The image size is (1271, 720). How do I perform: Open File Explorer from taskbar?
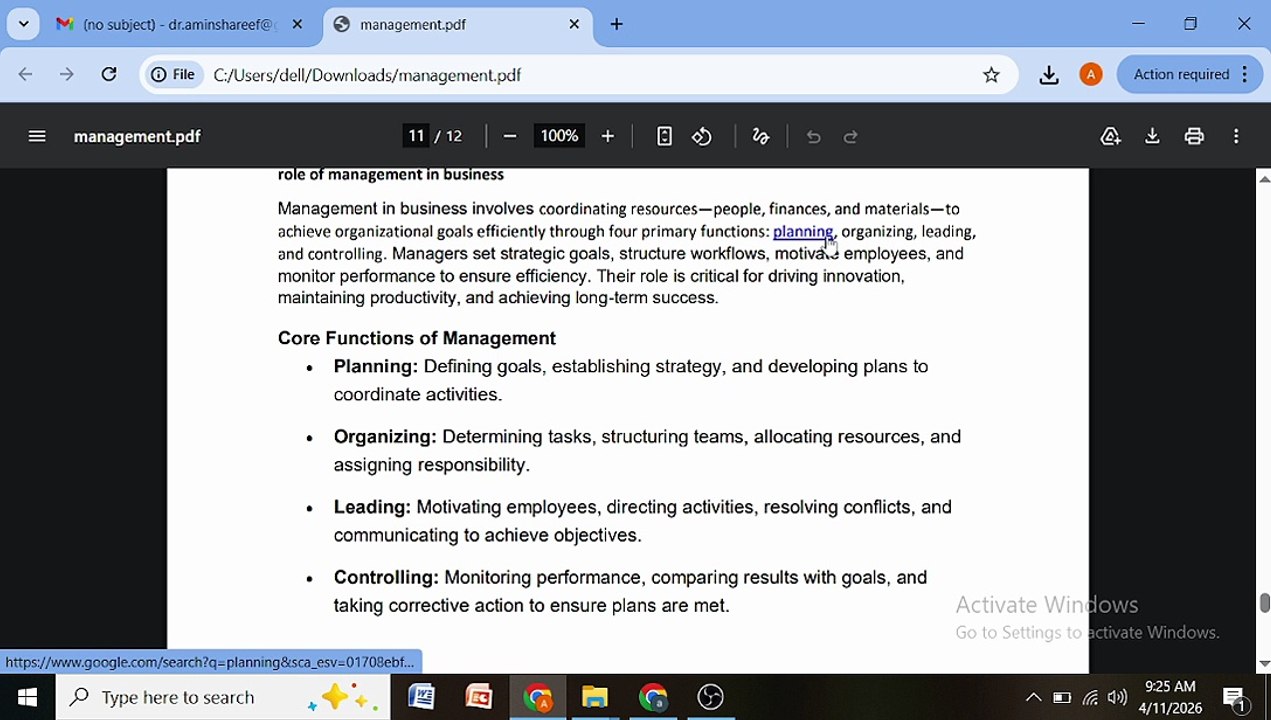[x=595, y=697]
